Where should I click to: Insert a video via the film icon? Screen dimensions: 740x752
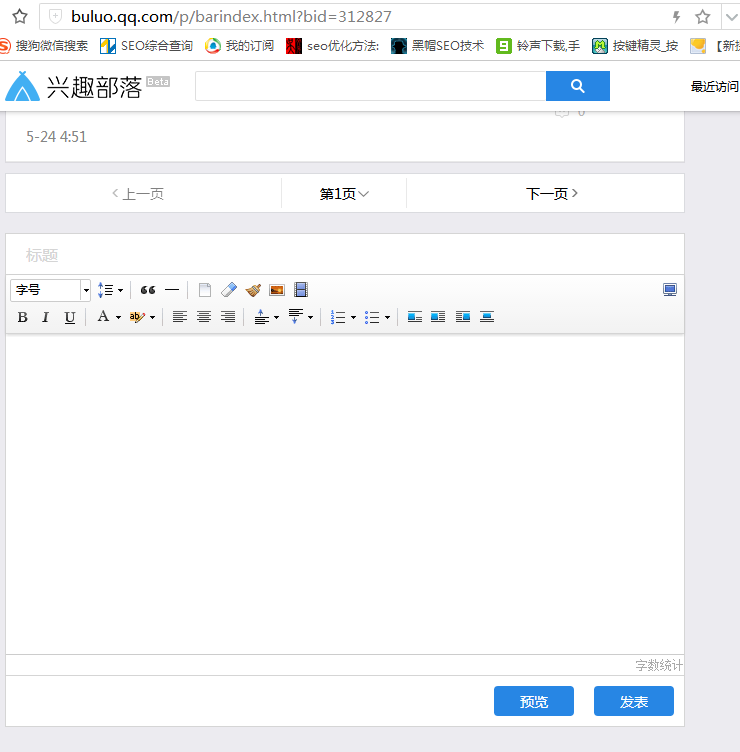coord(301,290)
